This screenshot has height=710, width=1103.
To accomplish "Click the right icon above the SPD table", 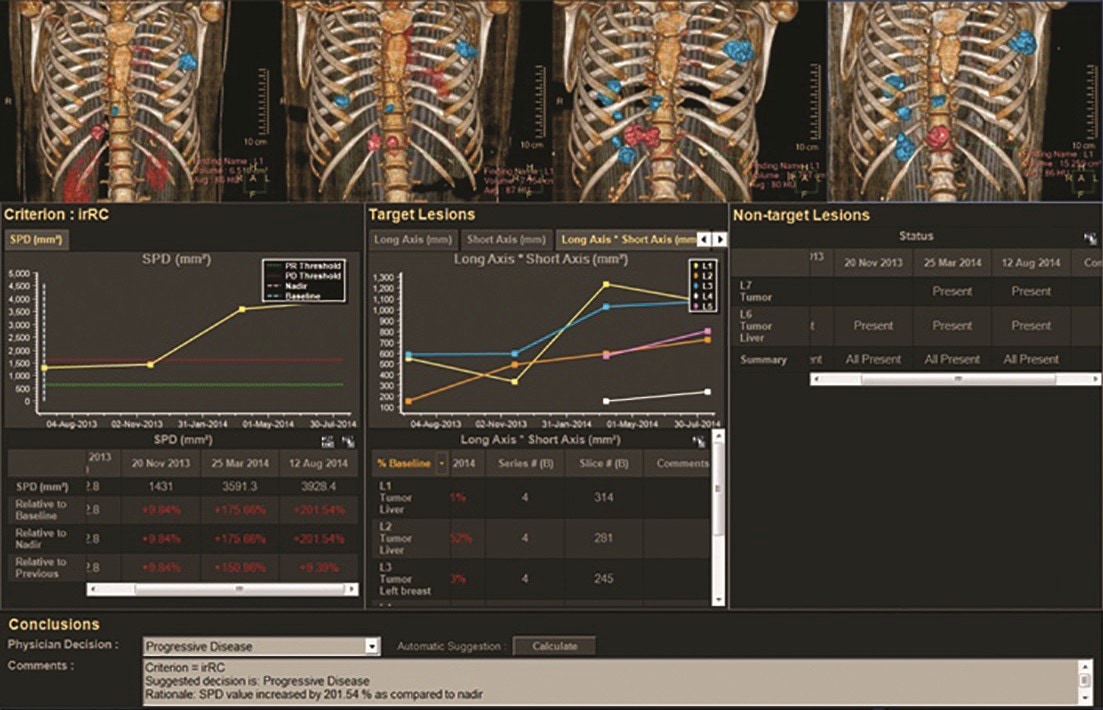I will [x=347, y=441].
